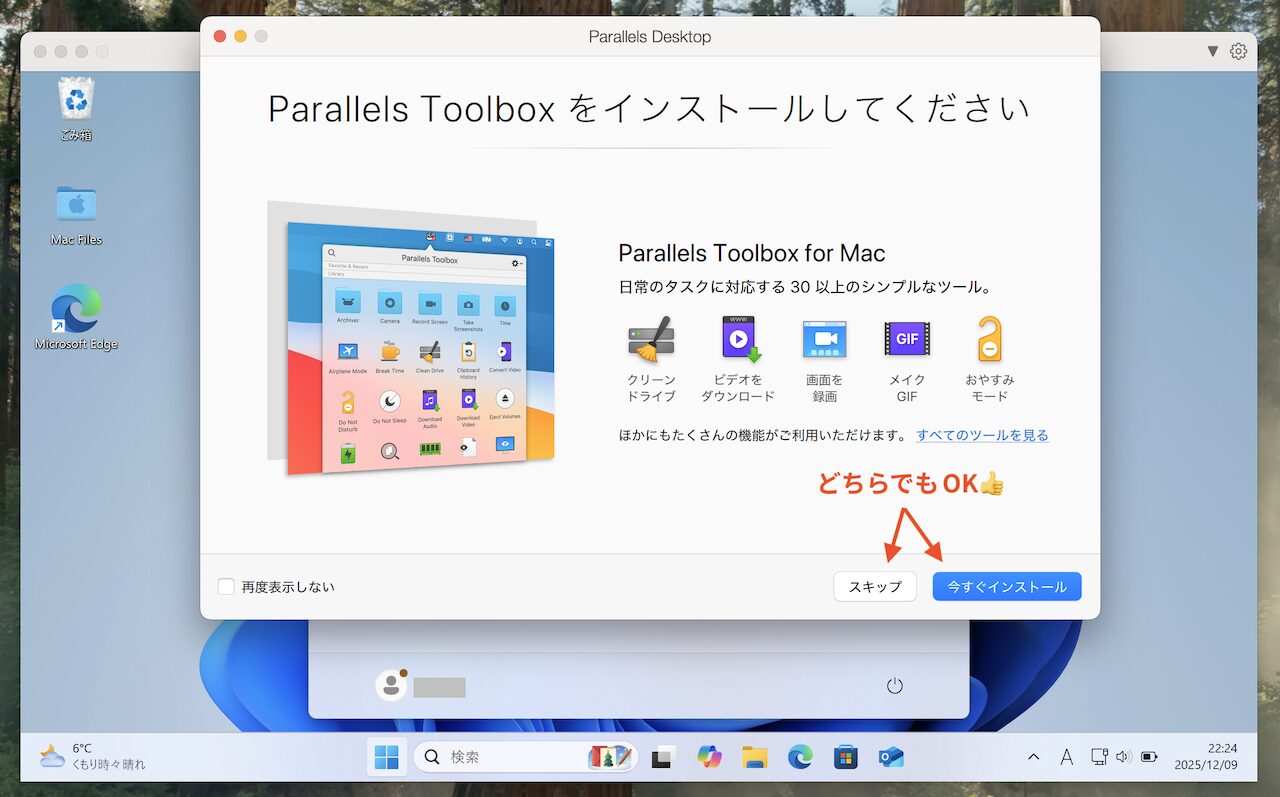Expand the Parallels window triangle dropdown
Viewport: 1280px width, 797px height.
click(1212, 51)
